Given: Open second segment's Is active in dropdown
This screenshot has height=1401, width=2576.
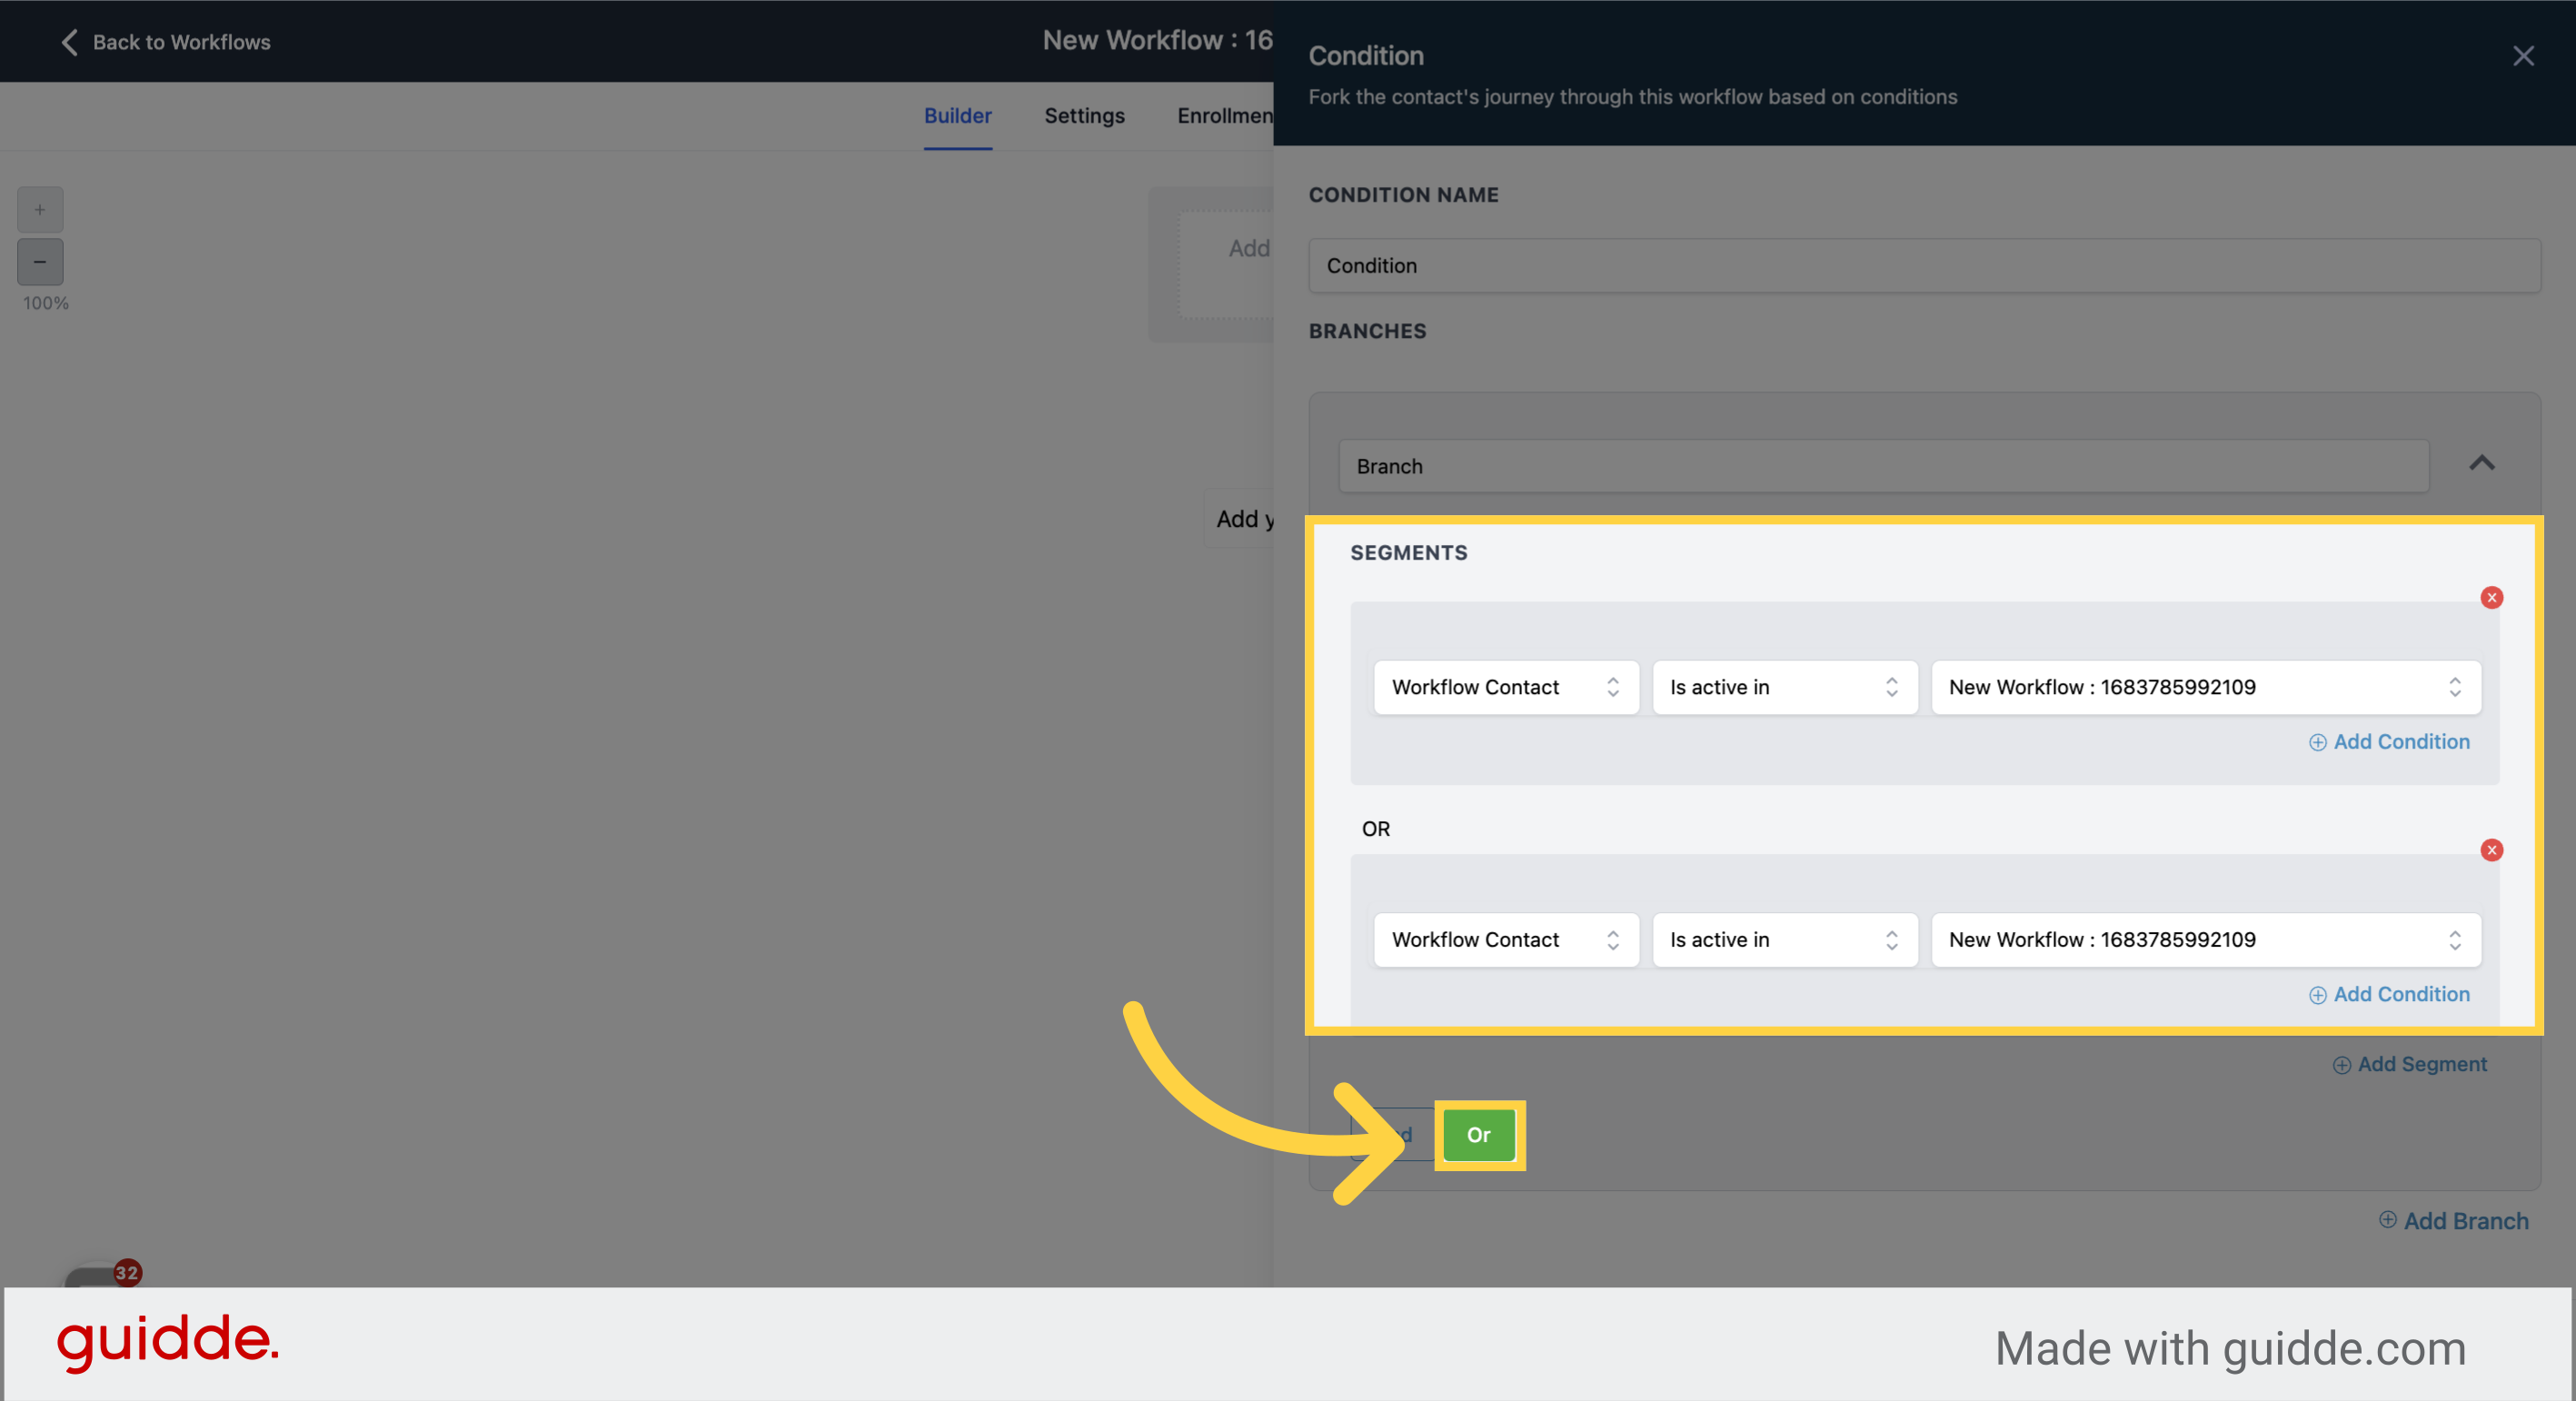Looking at the screenshot, I should coord(1785,940).
